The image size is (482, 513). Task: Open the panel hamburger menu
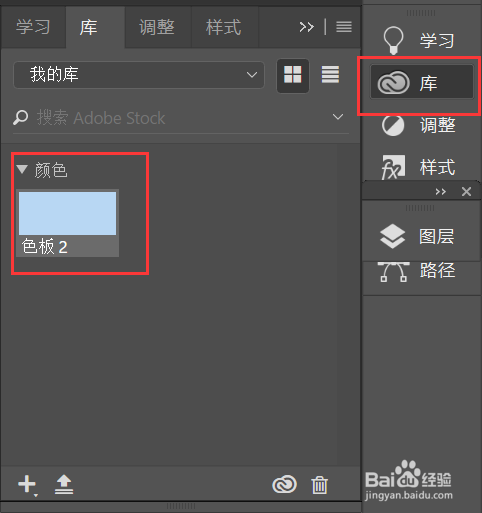(x=344, y=27)
